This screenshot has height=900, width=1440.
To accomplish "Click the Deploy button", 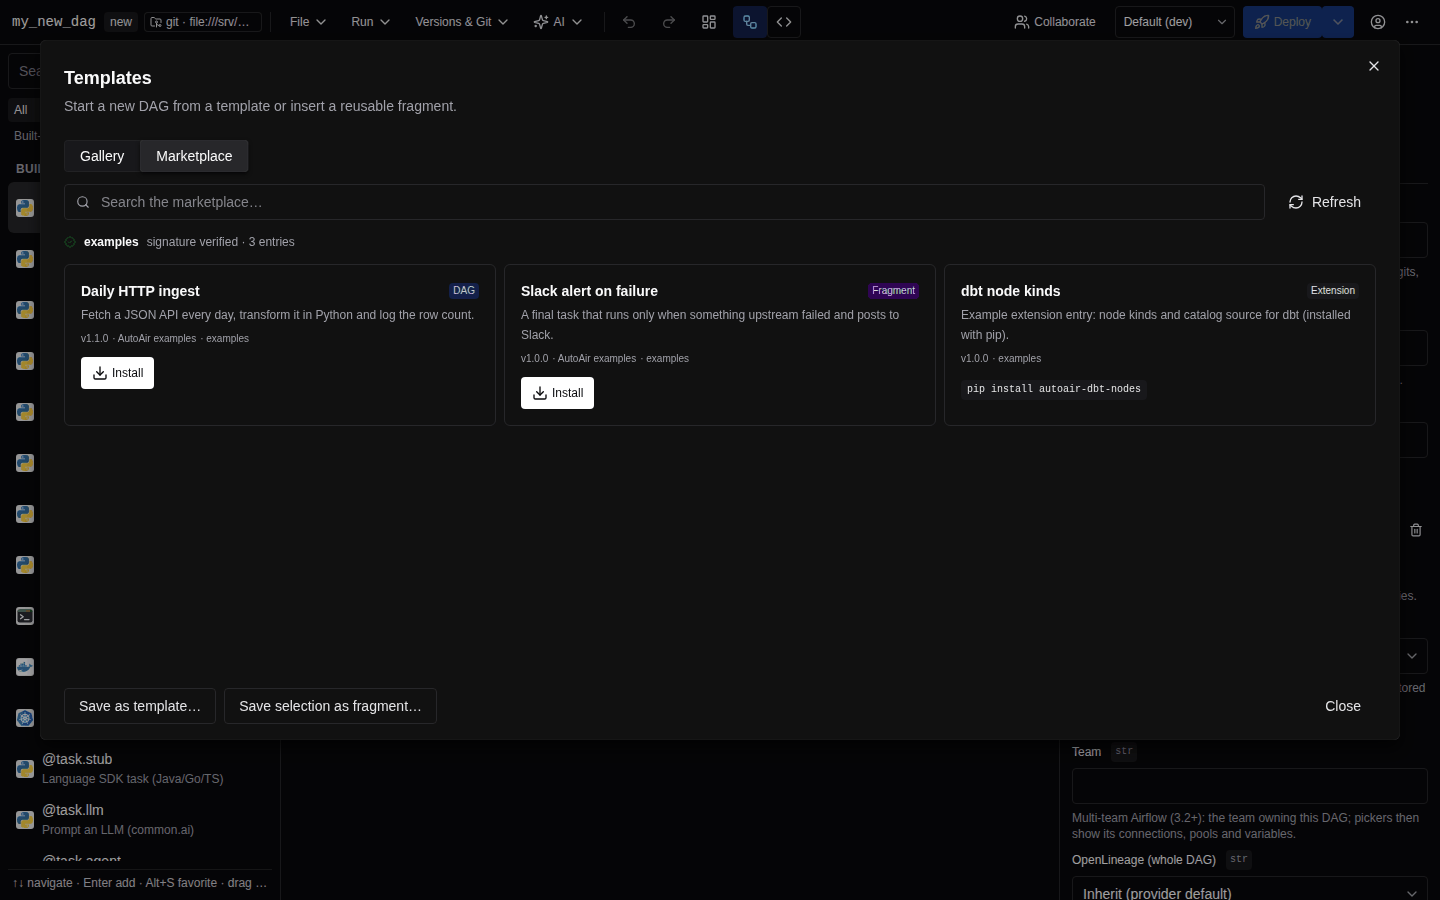I will 1283,22.
